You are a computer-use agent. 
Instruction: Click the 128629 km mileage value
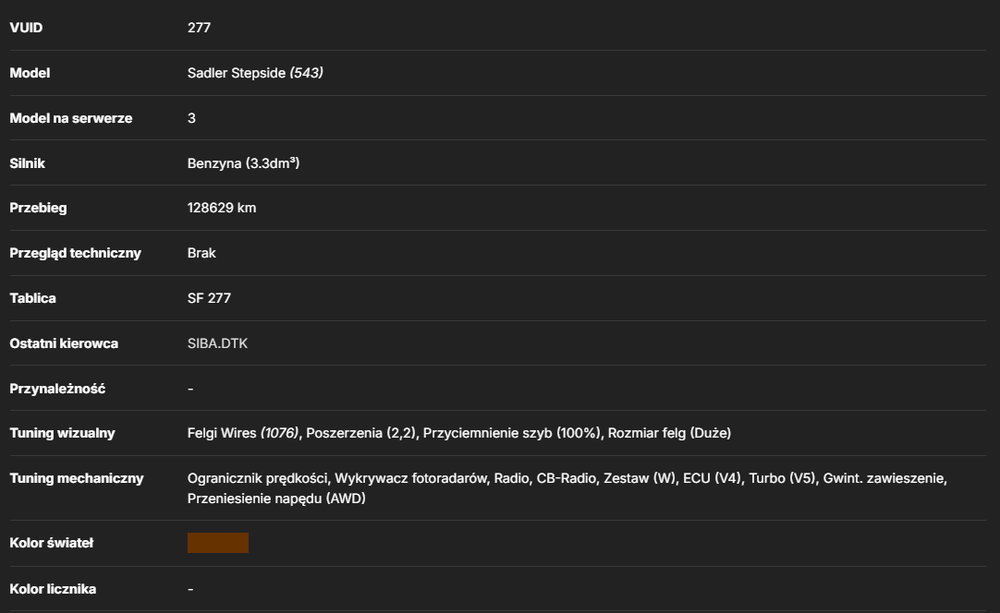click(222, 208)
